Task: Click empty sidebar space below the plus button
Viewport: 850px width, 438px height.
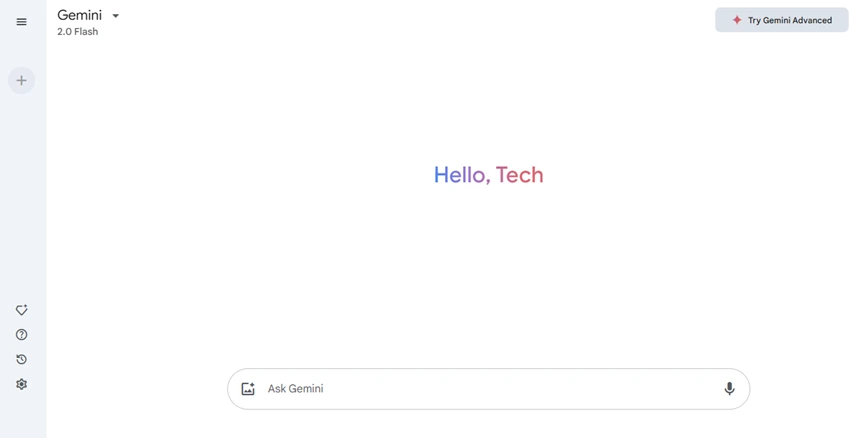Action: click(x=23, y=195)
